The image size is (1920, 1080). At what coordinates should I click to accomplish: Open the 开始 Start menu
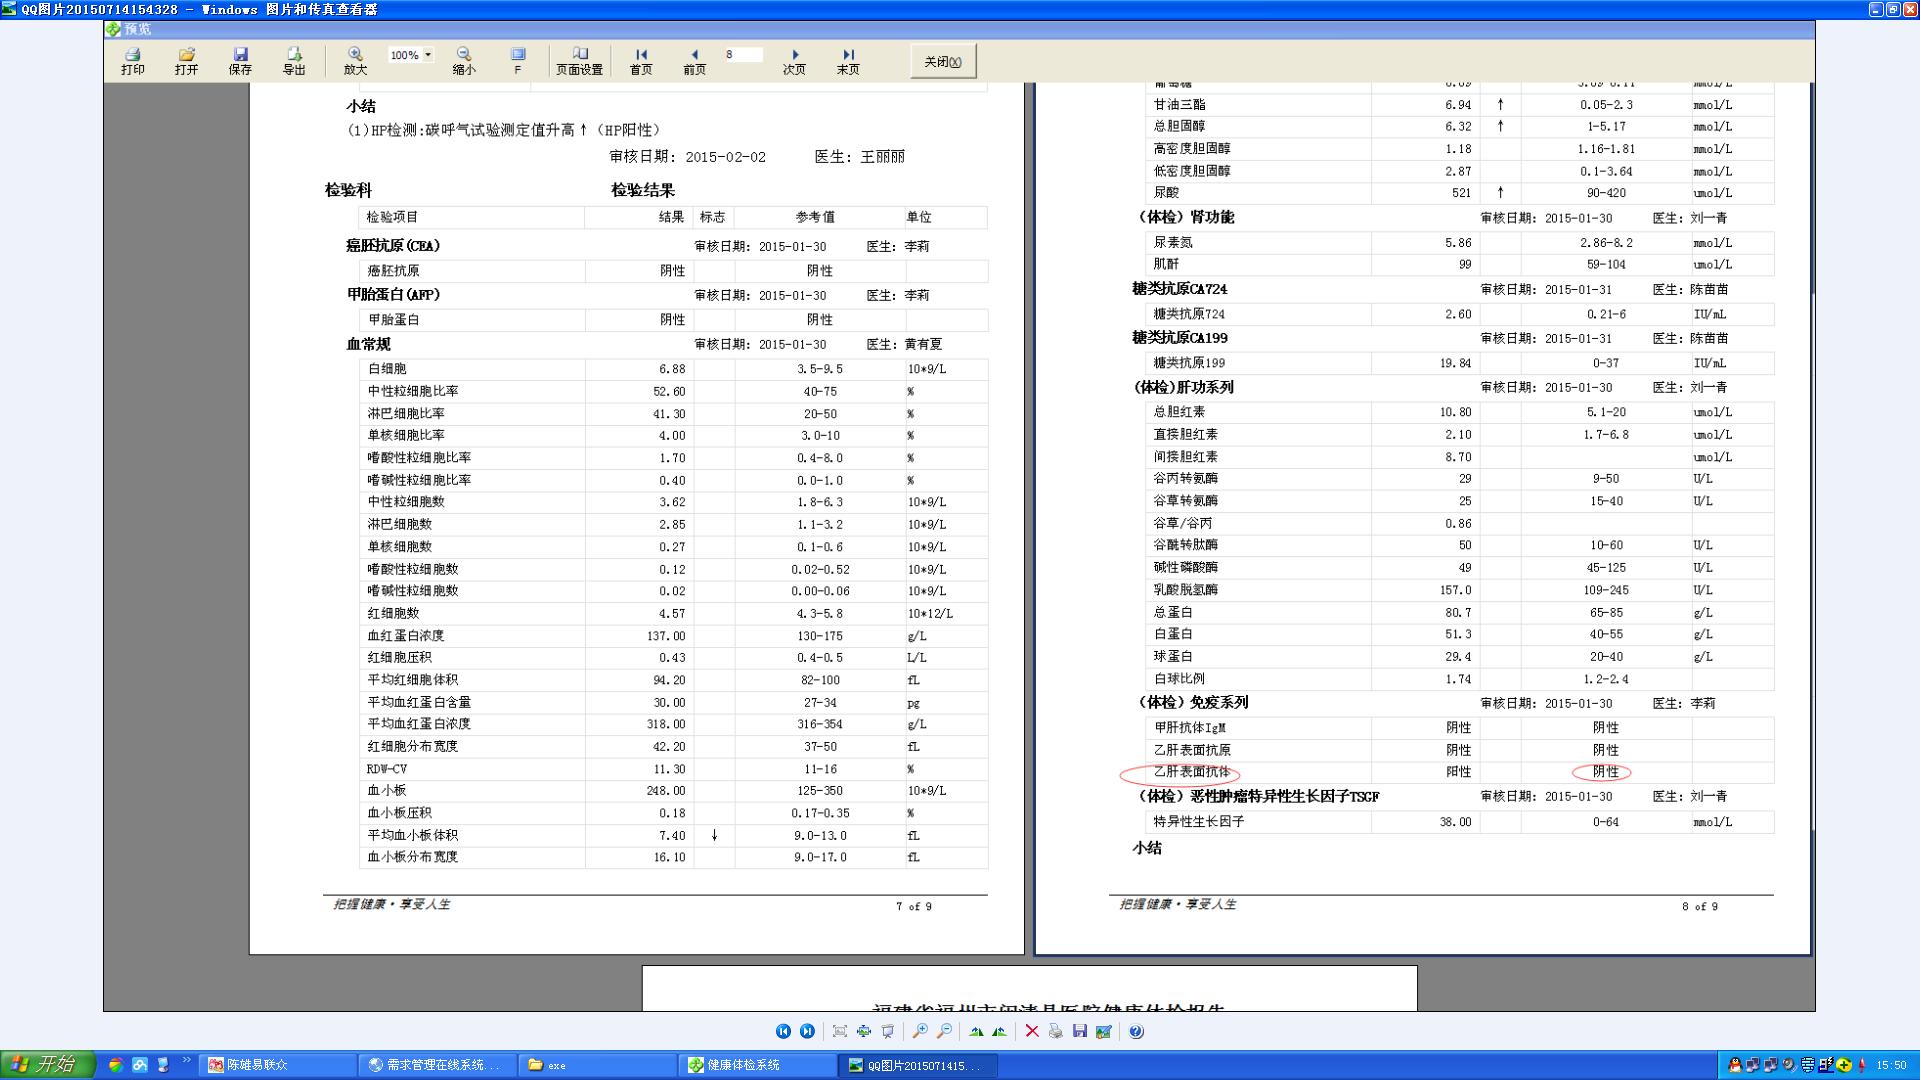click(47, 1065)
